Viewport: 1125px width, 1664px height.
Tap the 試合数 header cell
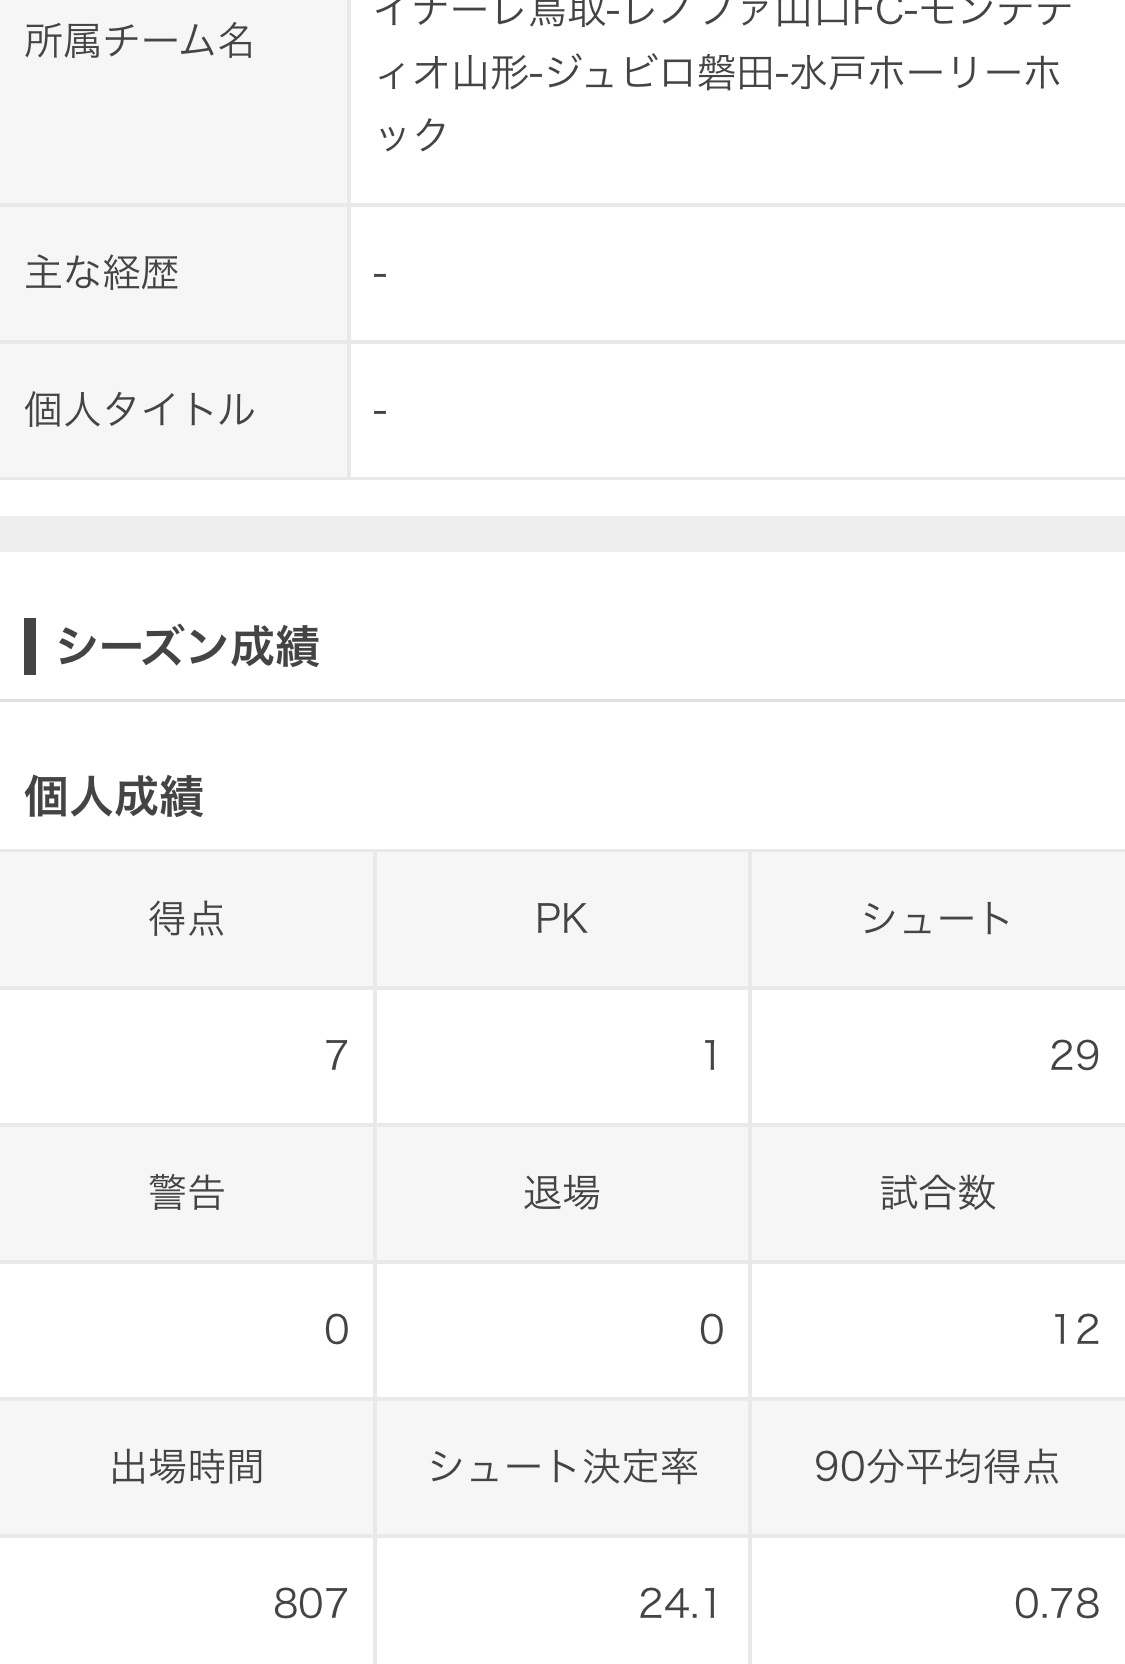click(937, 1193)
